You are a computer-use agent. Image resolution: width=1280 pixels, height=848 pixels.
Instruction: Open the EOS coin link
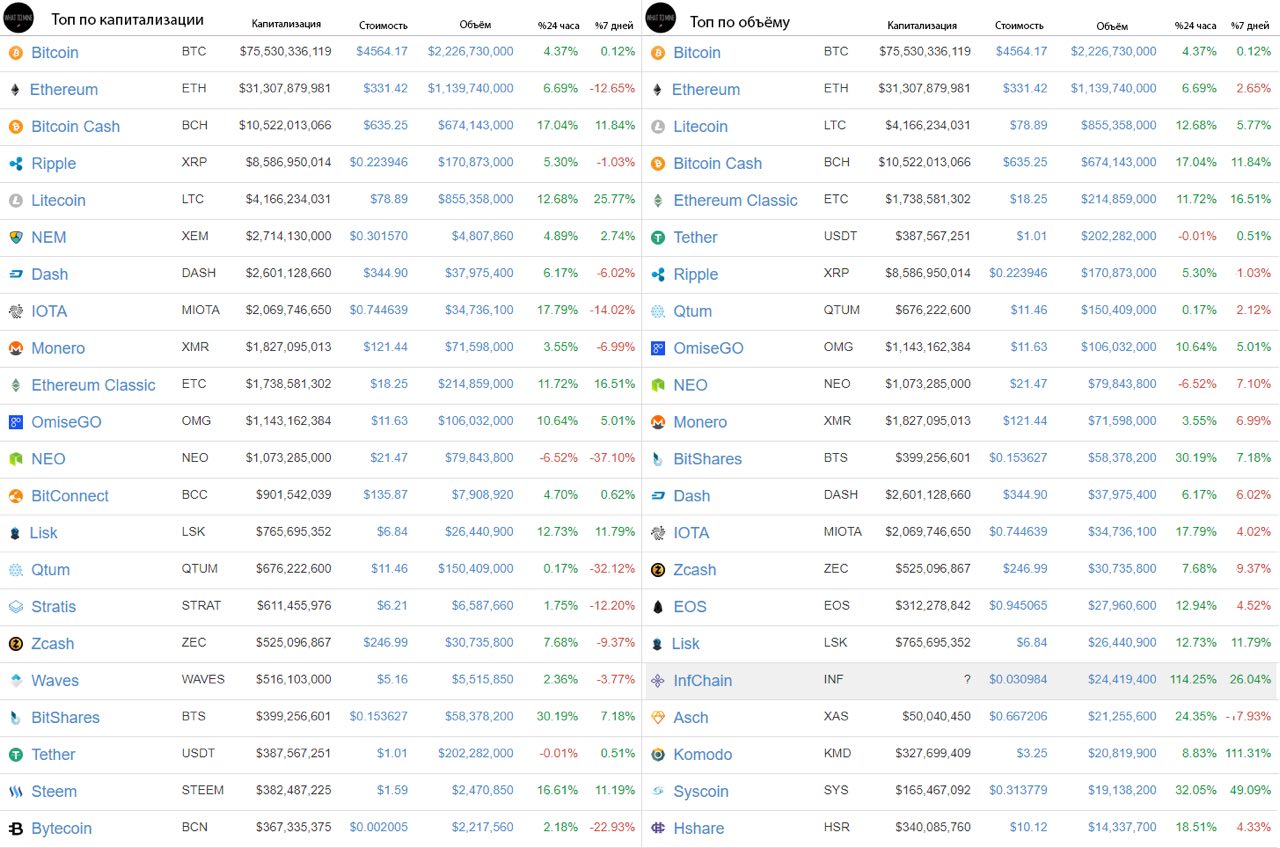[x=690, y=607]
